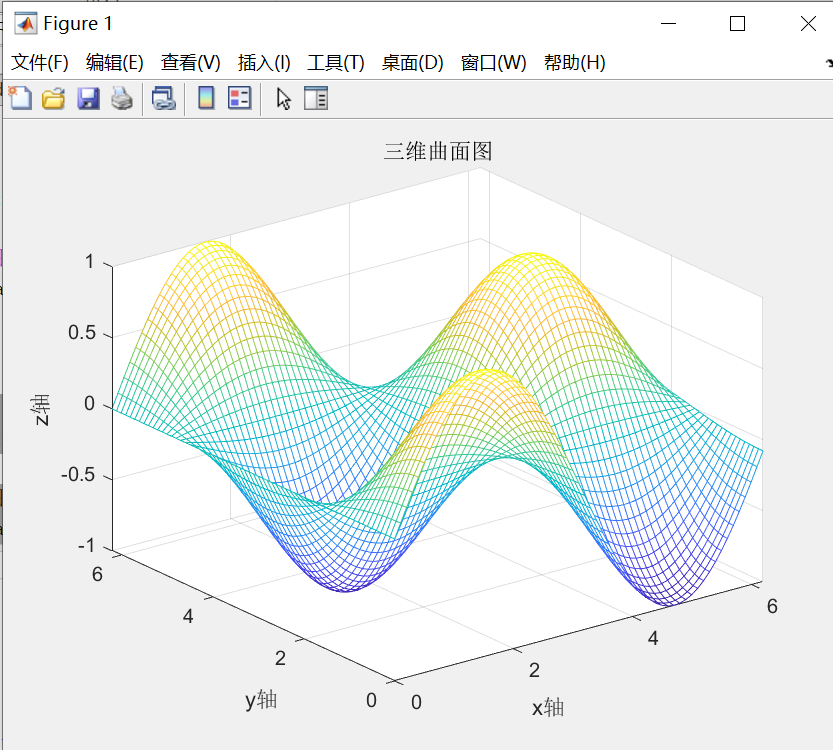This screenshot has width=833, height=750.
Task: Enable plot edit mode with the arrow tool
Action: tap(283, 98)
